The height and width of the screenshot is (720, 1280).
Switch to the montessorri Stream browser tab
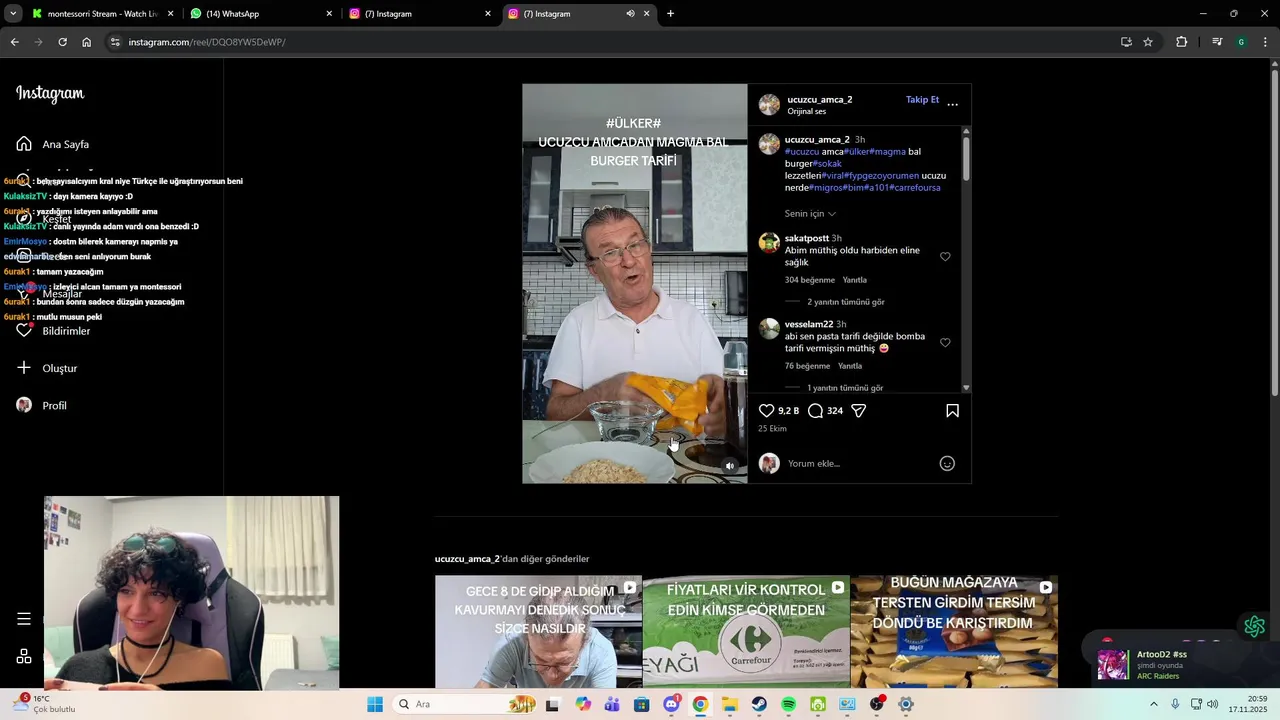tap(102, 14)
